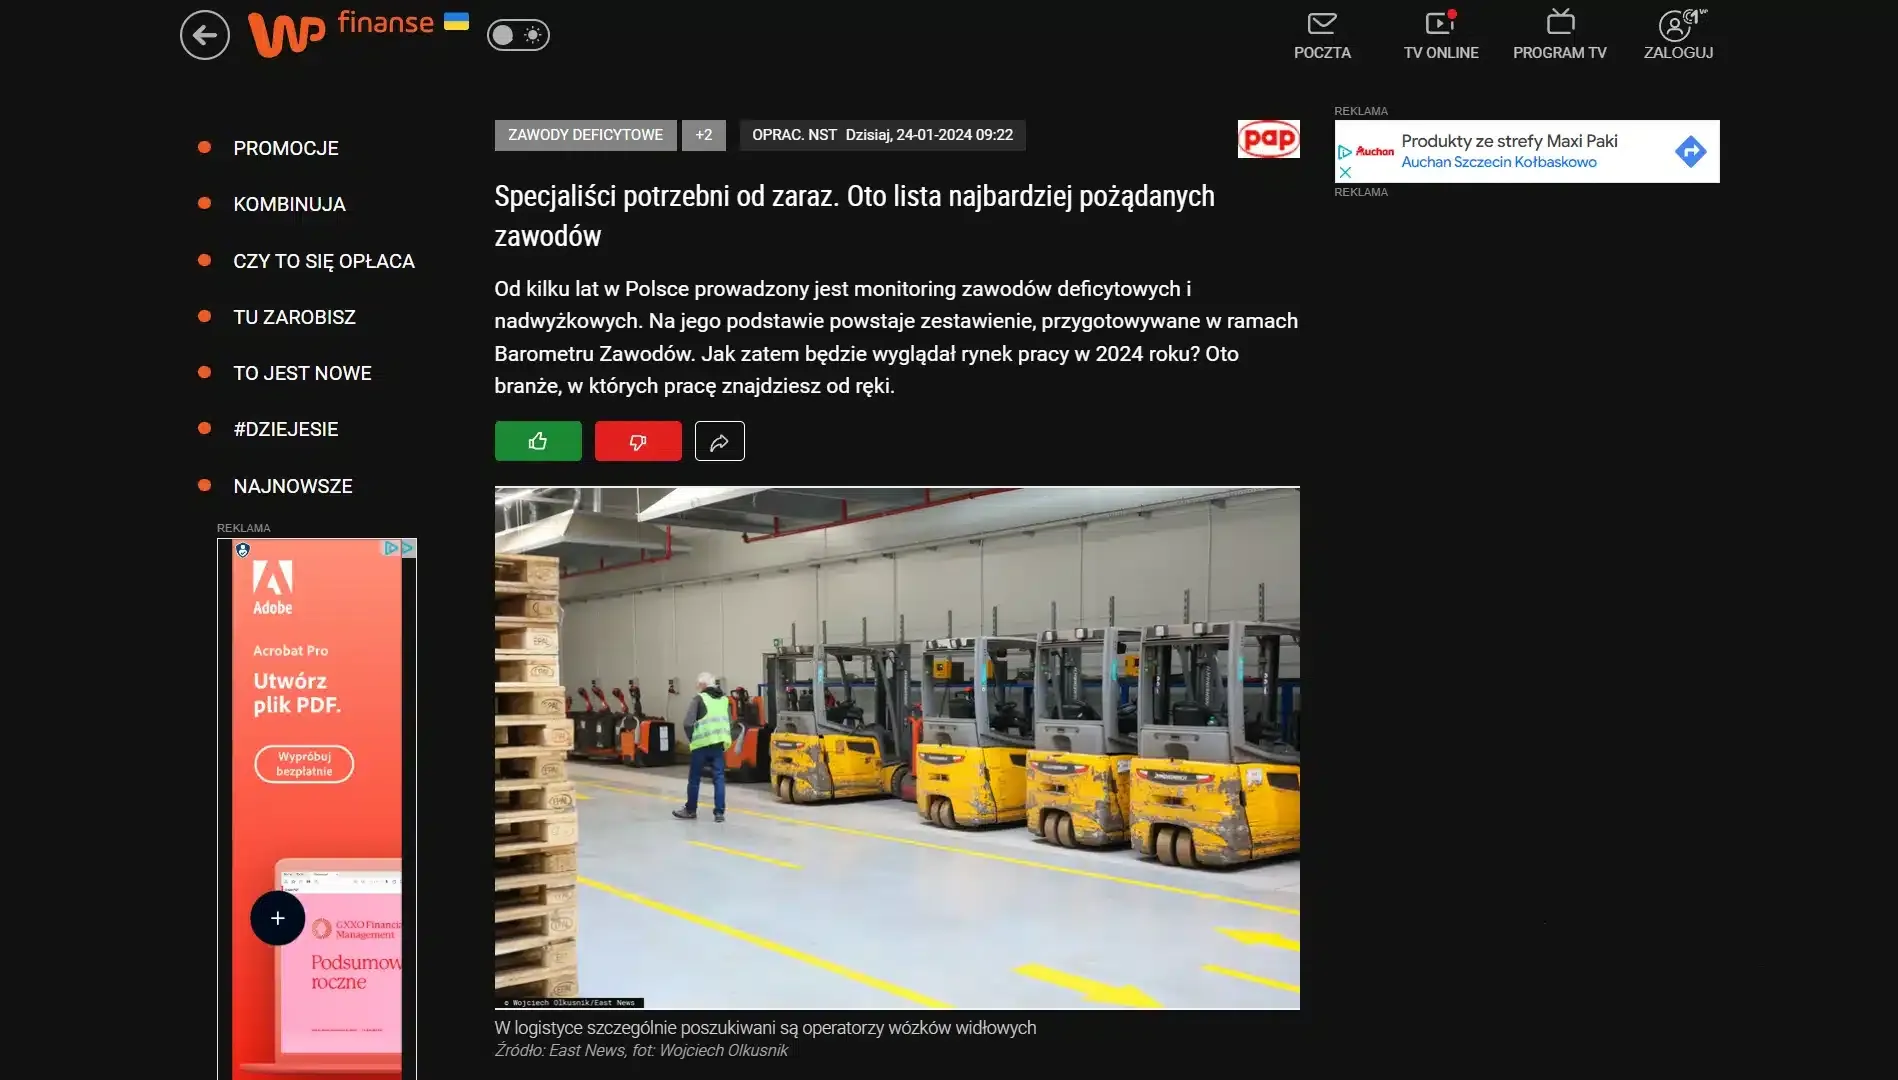Open the Auchan ad directions arrow

(x=1691, y=152)
